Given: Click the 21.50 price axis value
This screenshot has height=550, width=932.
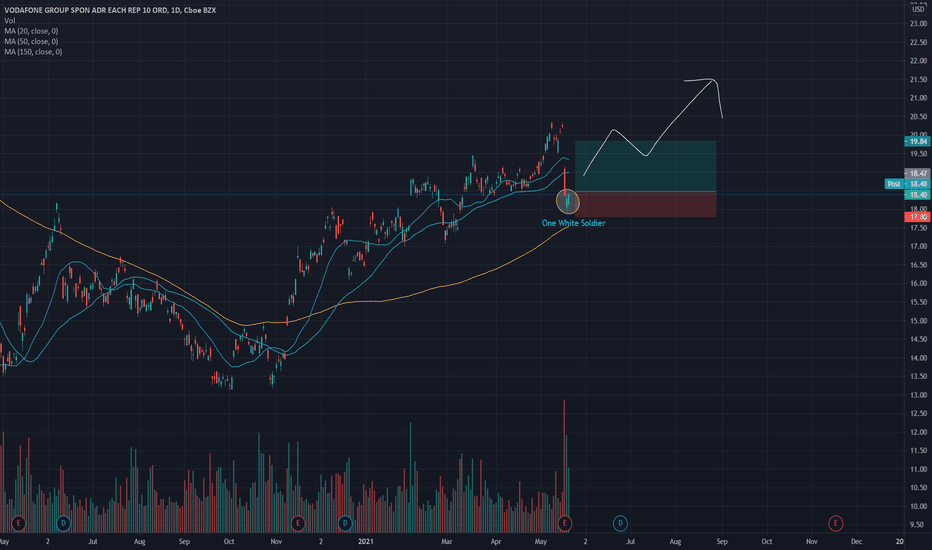Looking at the screenshot, I should [918, 80].
